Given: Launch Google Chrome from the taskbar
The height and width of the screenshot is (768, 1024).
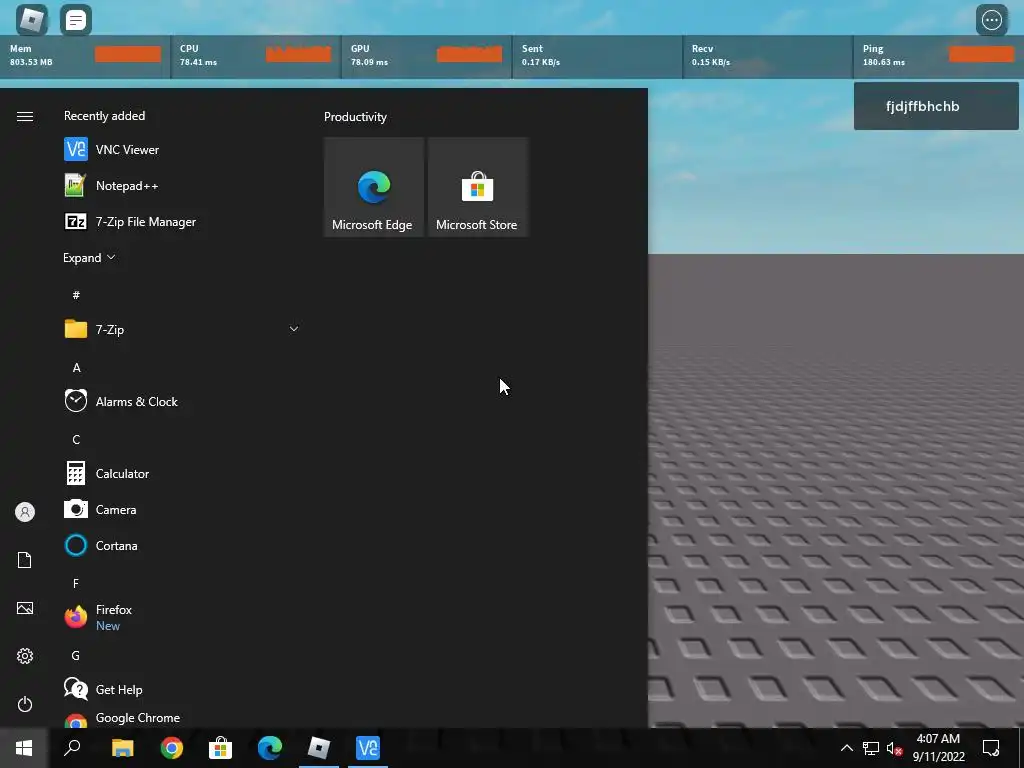Looking at the screenshot, I should click(172, 748).
